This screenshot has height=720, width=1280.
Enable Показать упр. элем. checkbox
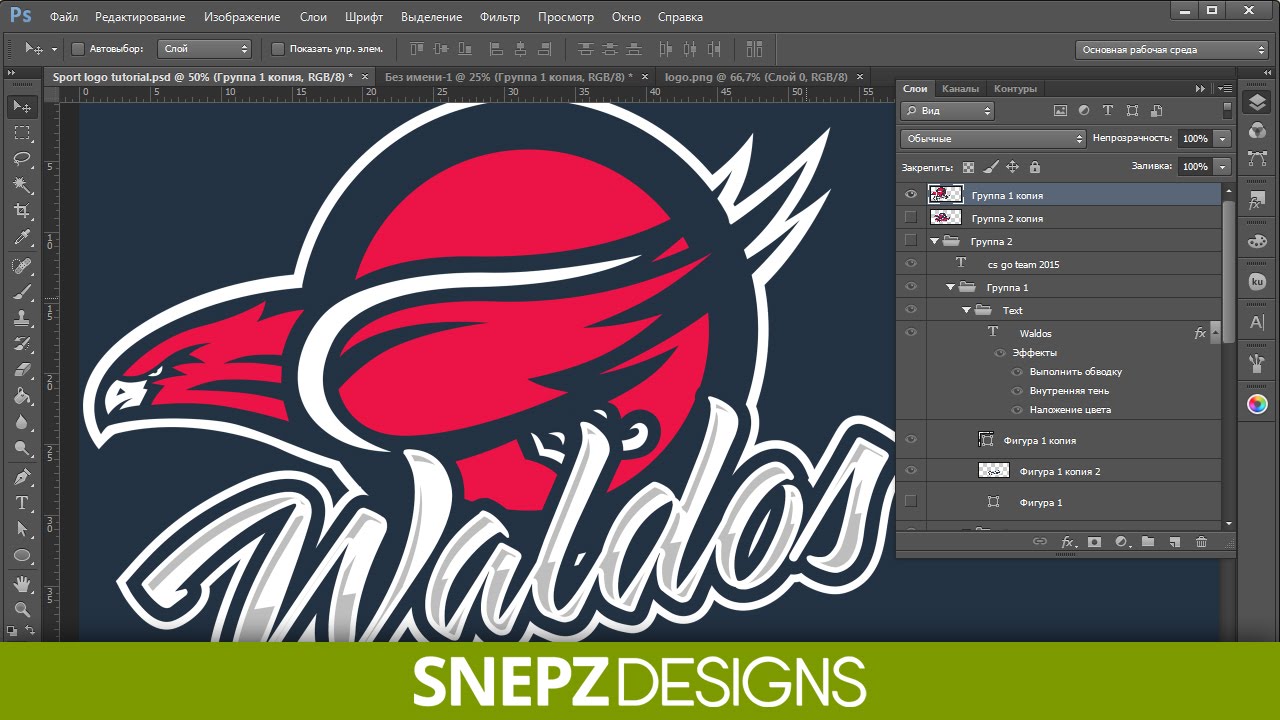[278, 49]
